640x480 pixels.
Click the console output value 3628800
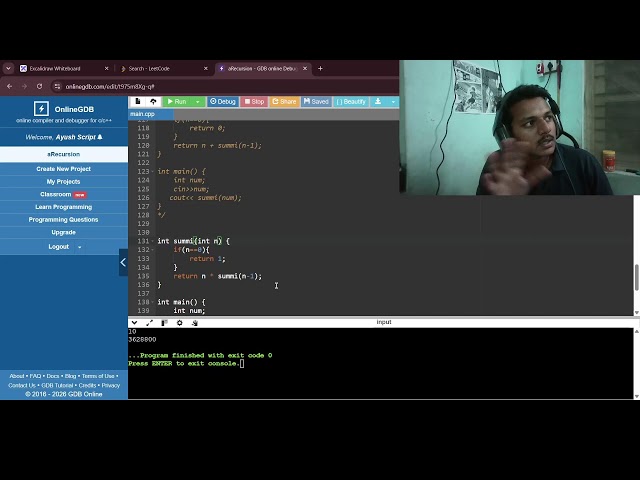[142, 340]
